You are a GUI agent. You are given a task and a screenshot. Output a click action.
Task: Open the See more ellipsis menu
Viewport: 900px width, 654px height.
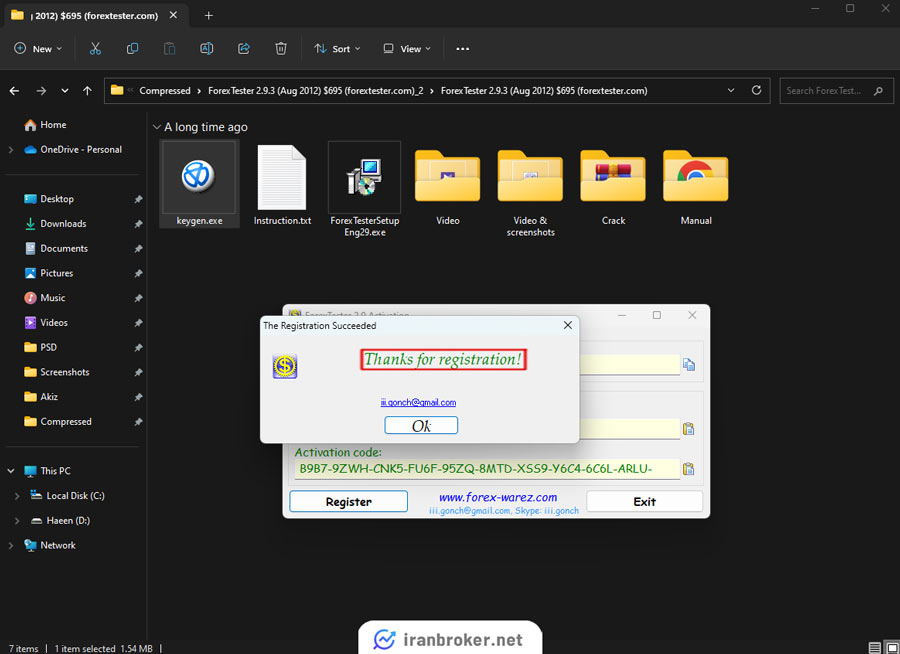click(x=463, y=49)
